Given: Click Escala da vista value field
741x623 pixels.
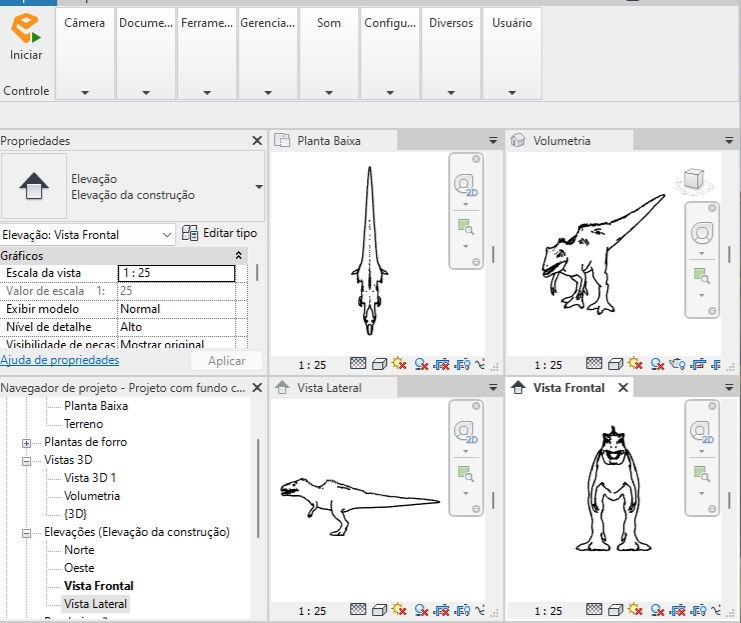Looking at the screenshot, I should (176, 273).
